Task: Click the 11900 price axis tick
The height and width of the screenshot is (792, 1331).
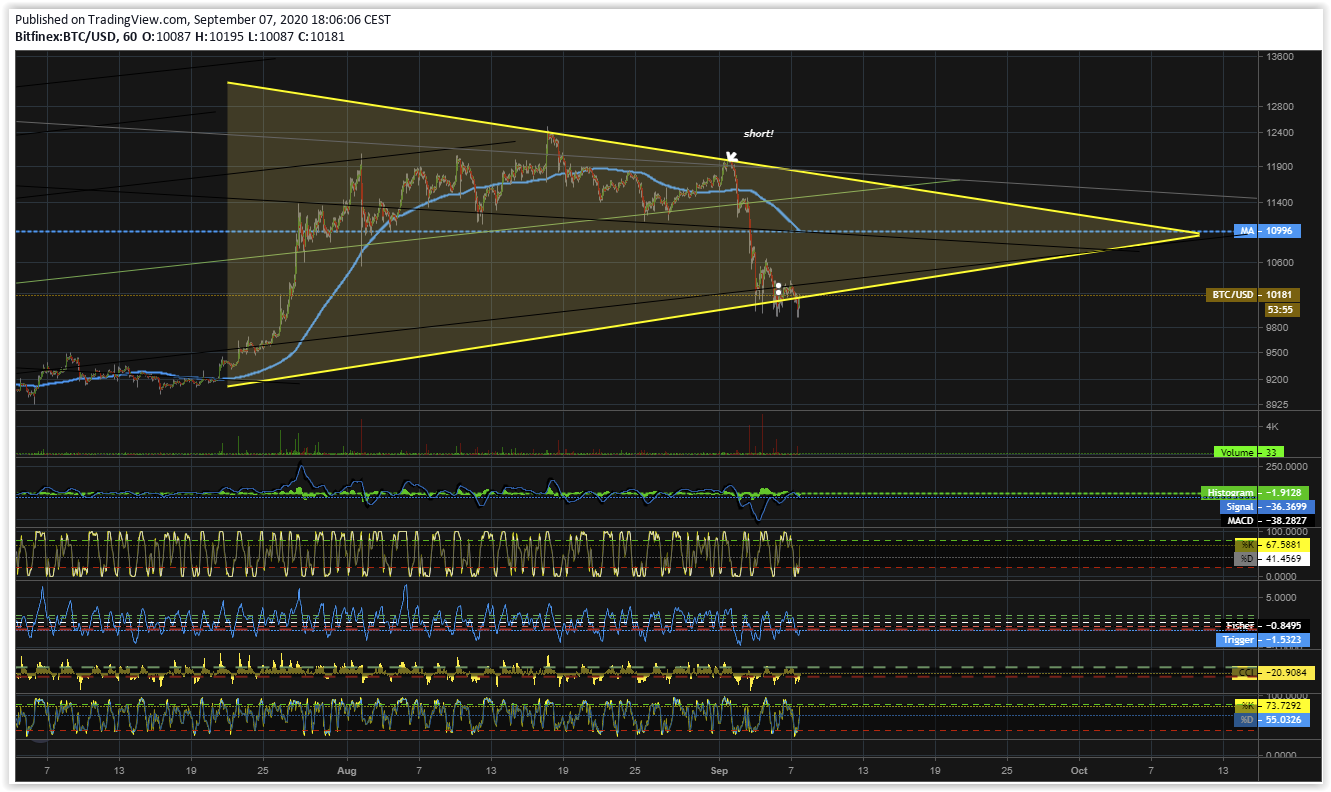Action: (x=1281, y=167)
